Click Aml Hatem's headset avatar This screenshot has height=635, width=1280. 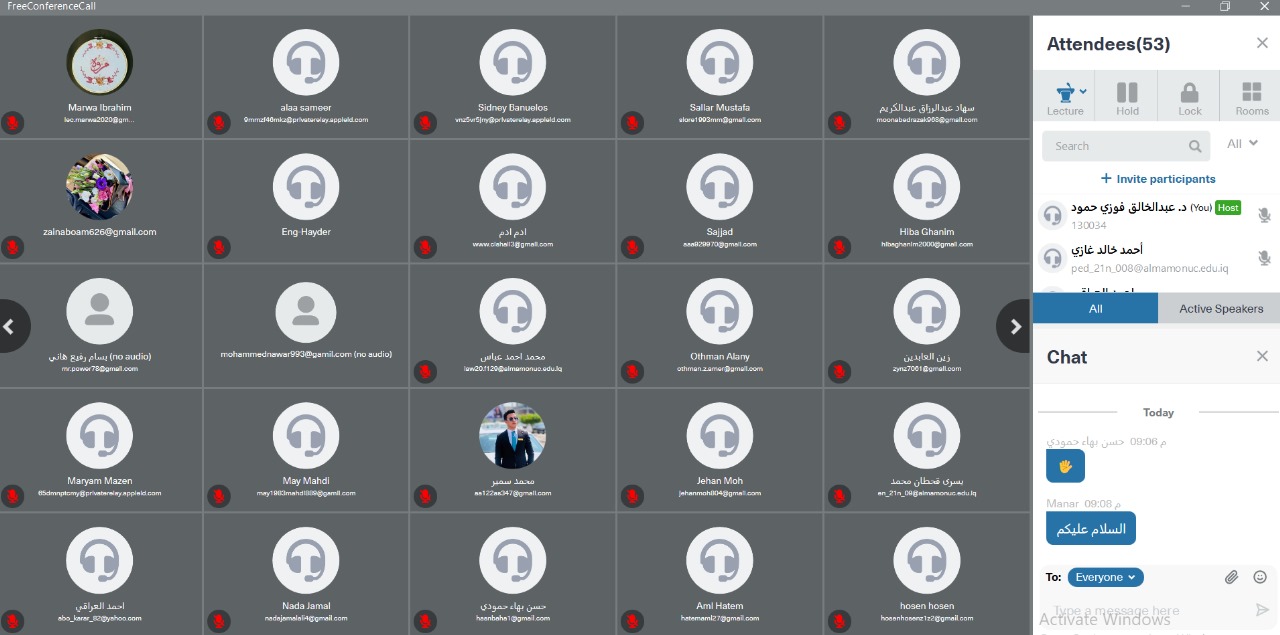[720, 561]
